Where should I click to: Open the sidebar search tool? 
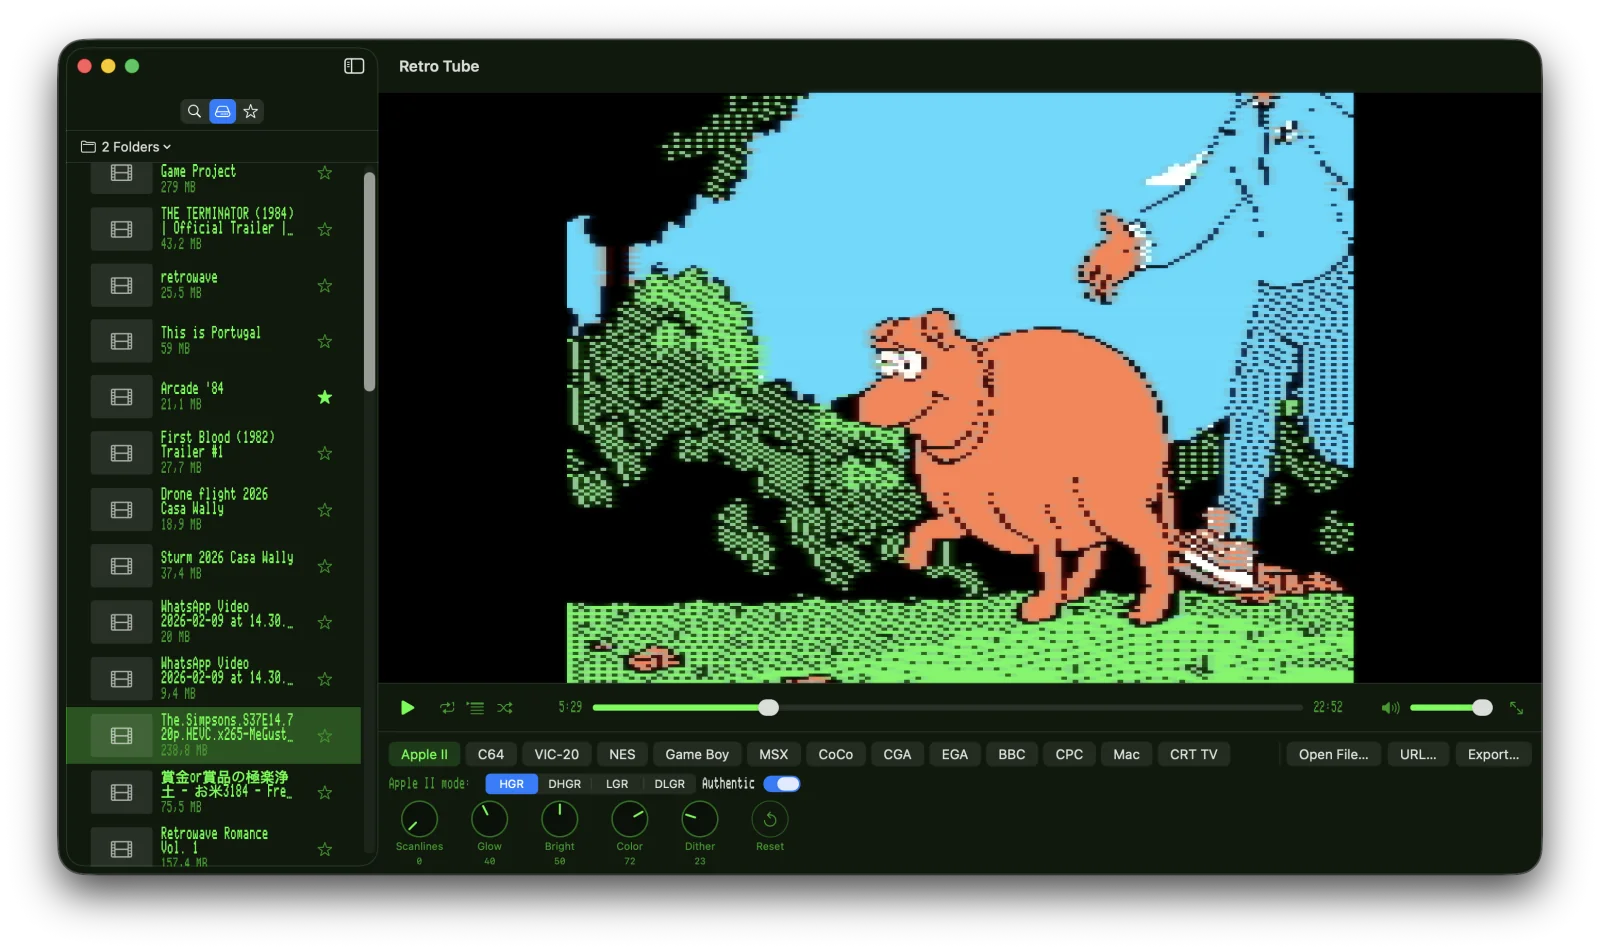tap(194, 111)
